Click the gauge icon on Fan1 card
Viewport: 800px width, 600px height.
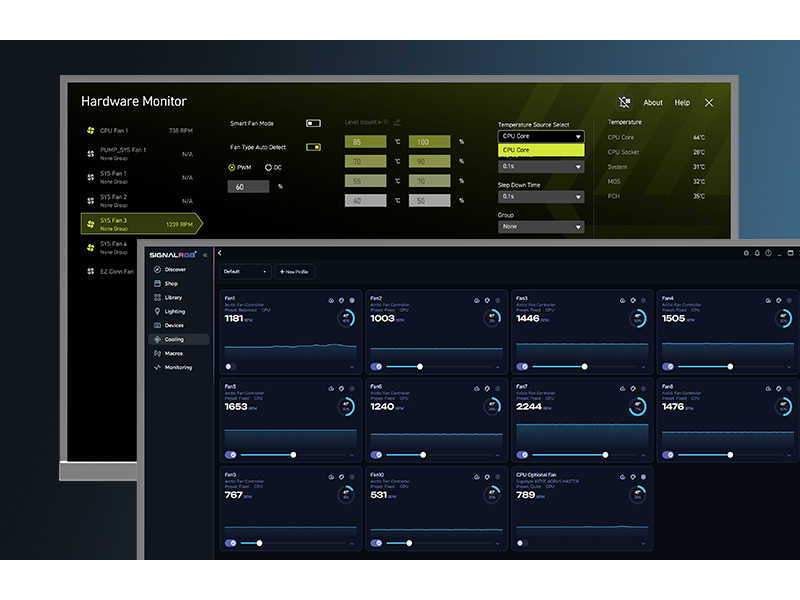[x=331, y=301]
